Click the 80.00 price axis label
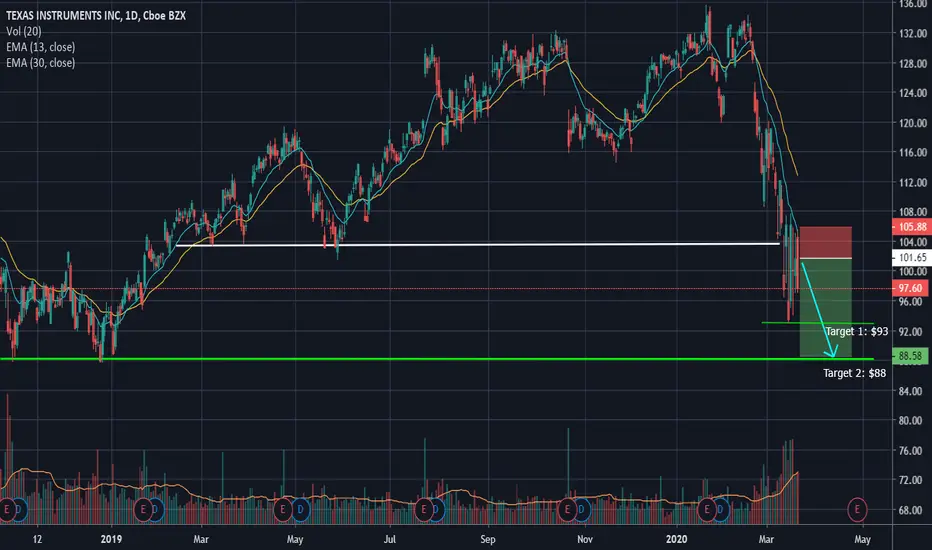932x550 pixels. 913,420
